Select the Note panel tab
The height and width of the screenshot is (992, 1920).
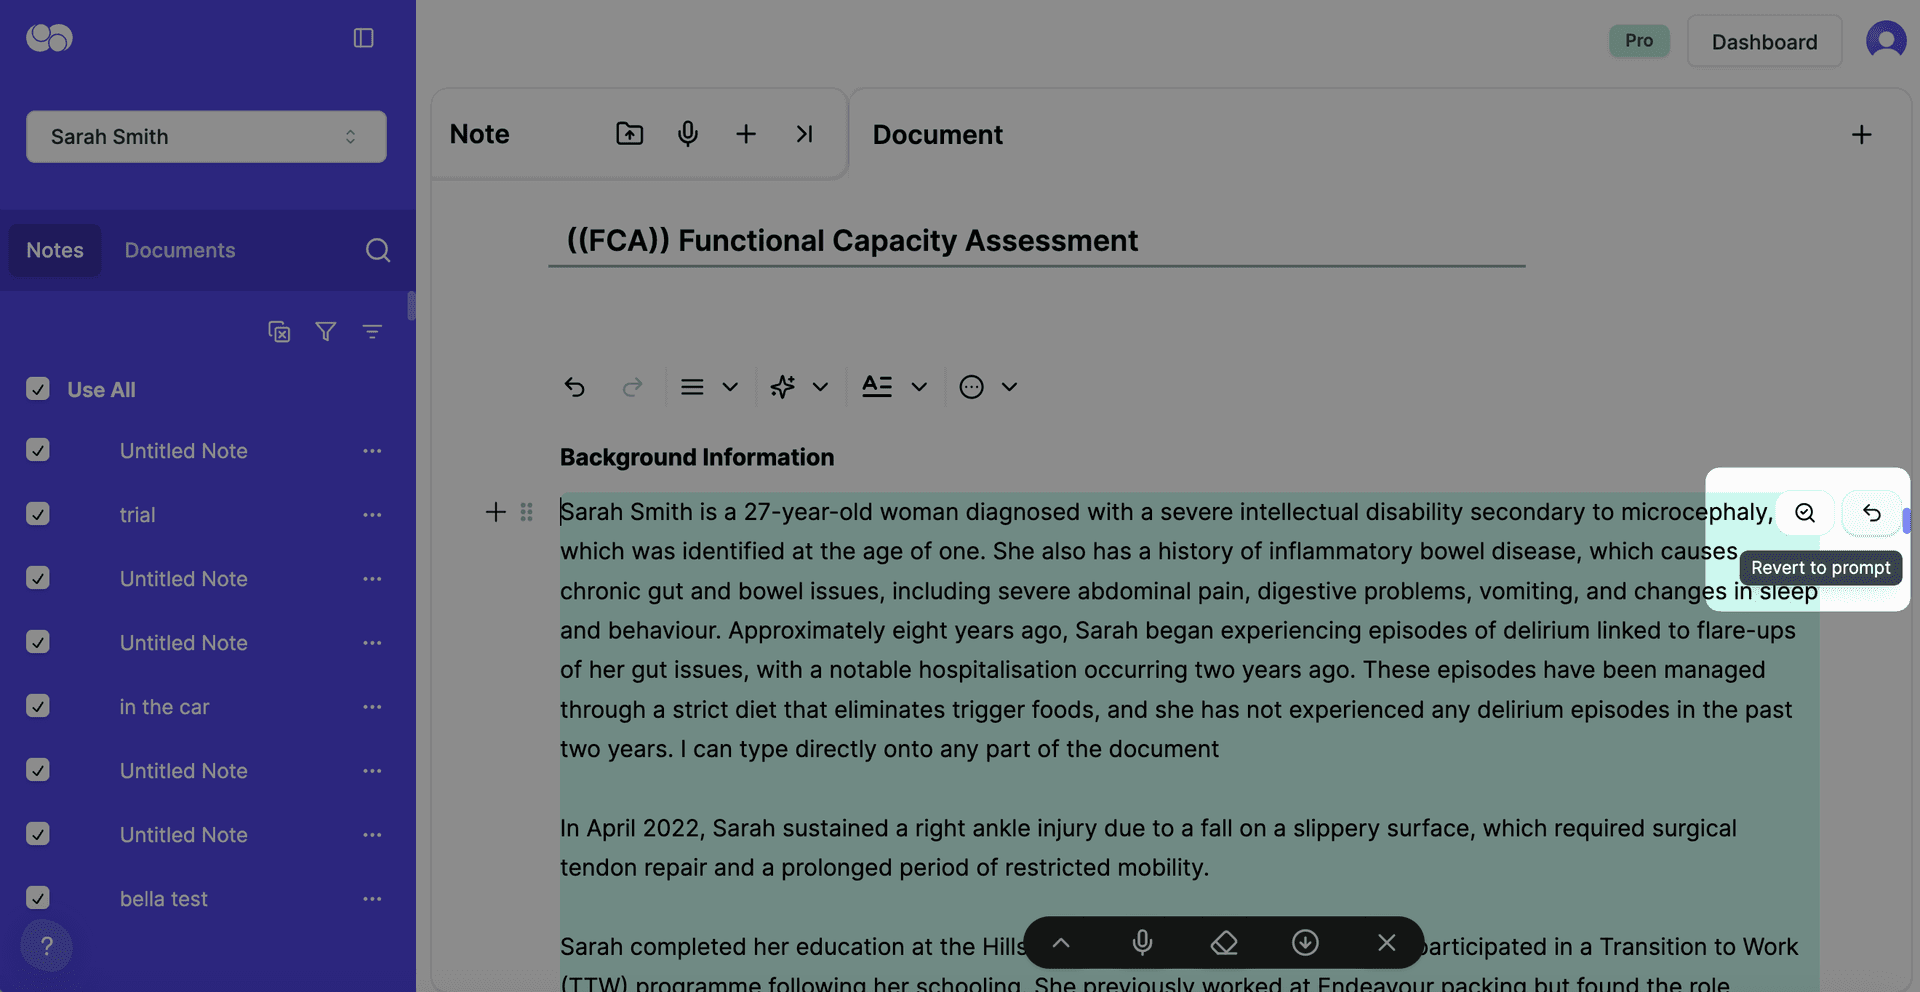479,134
